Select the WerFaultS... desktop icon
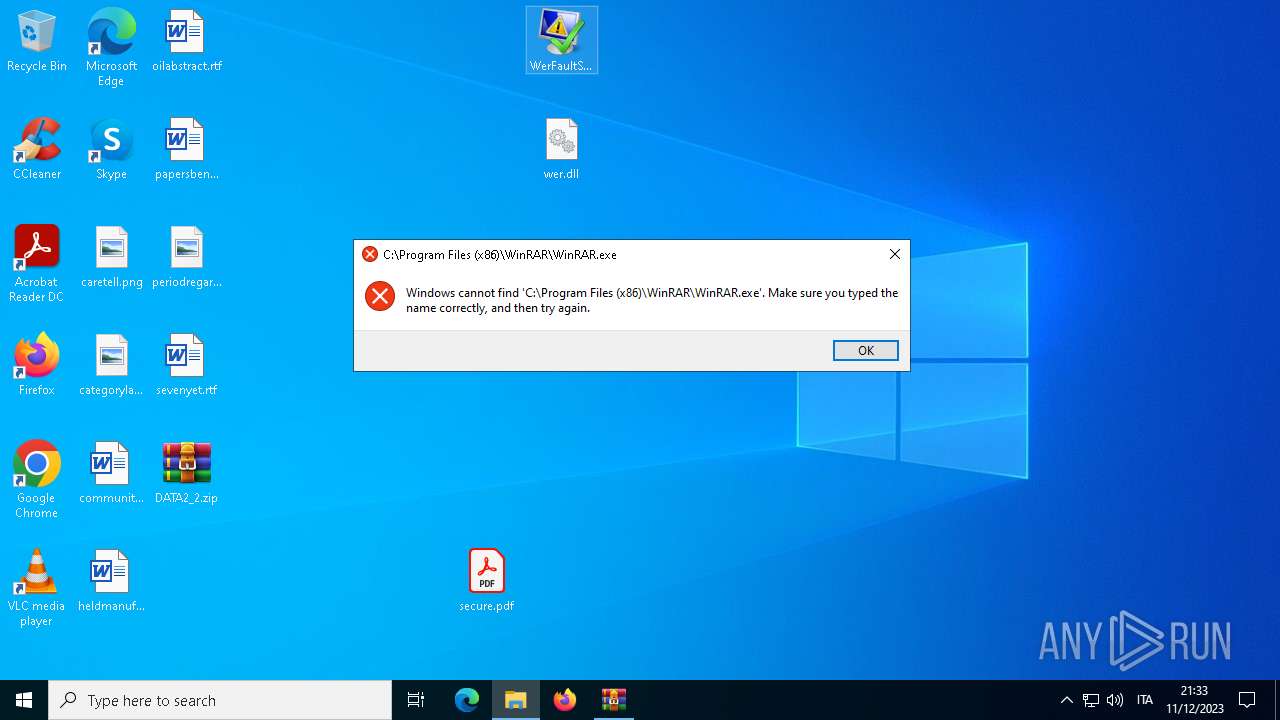The image size is (1280, 720). (562, 41)
